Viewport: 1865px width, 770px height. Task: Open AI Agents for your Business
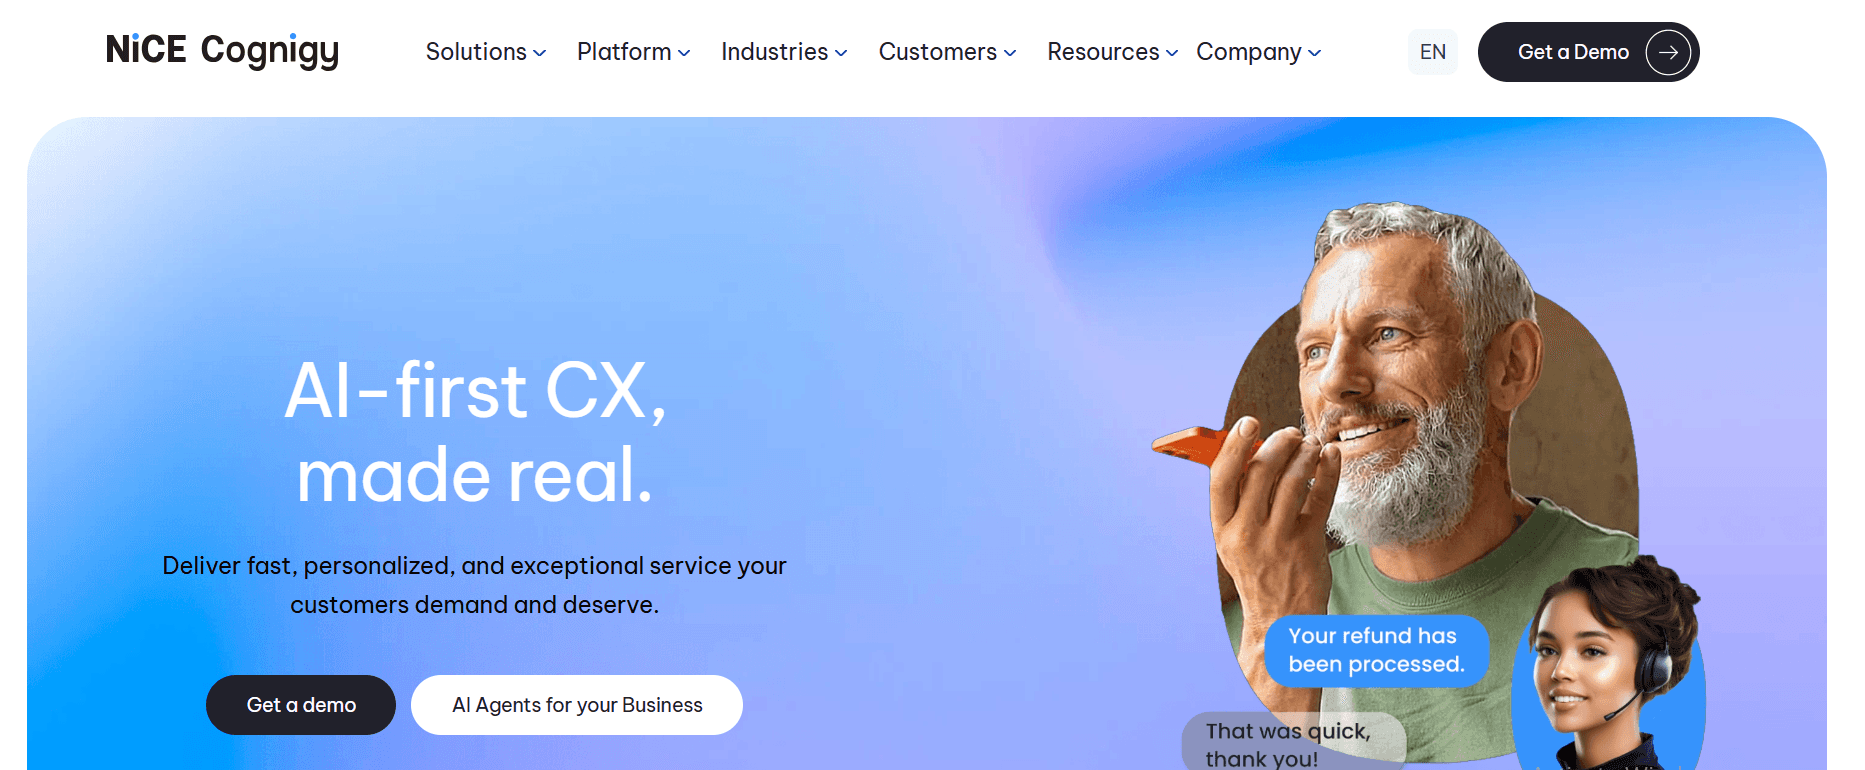(577, 705)
